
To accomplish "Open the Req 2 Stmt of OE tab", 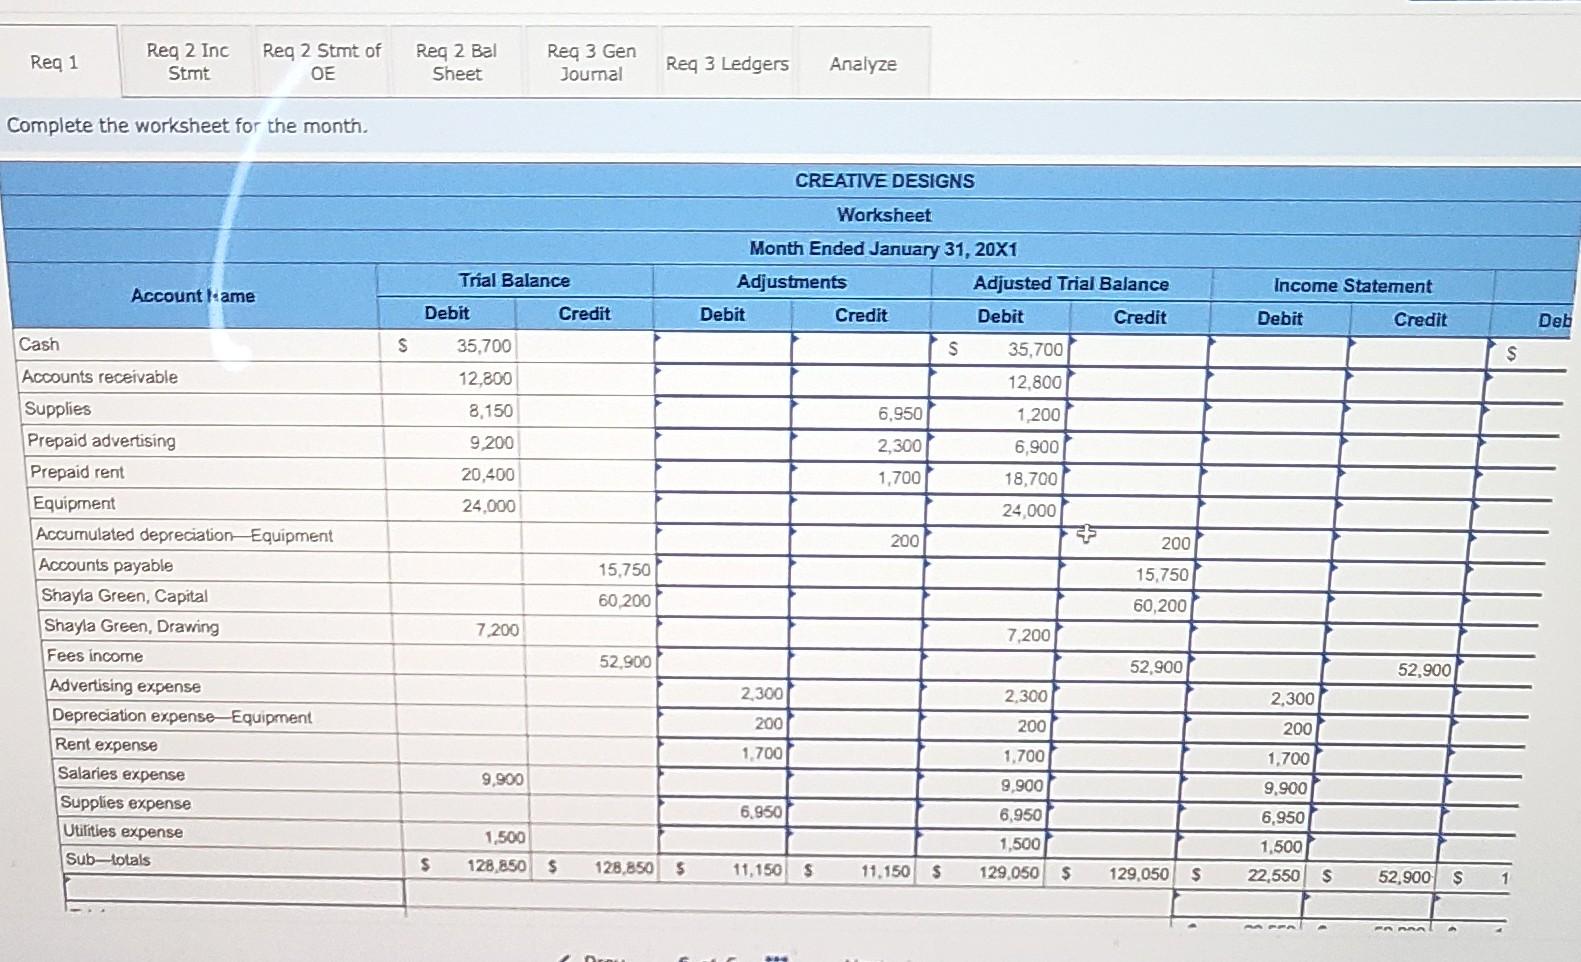I will coord(322,62).
